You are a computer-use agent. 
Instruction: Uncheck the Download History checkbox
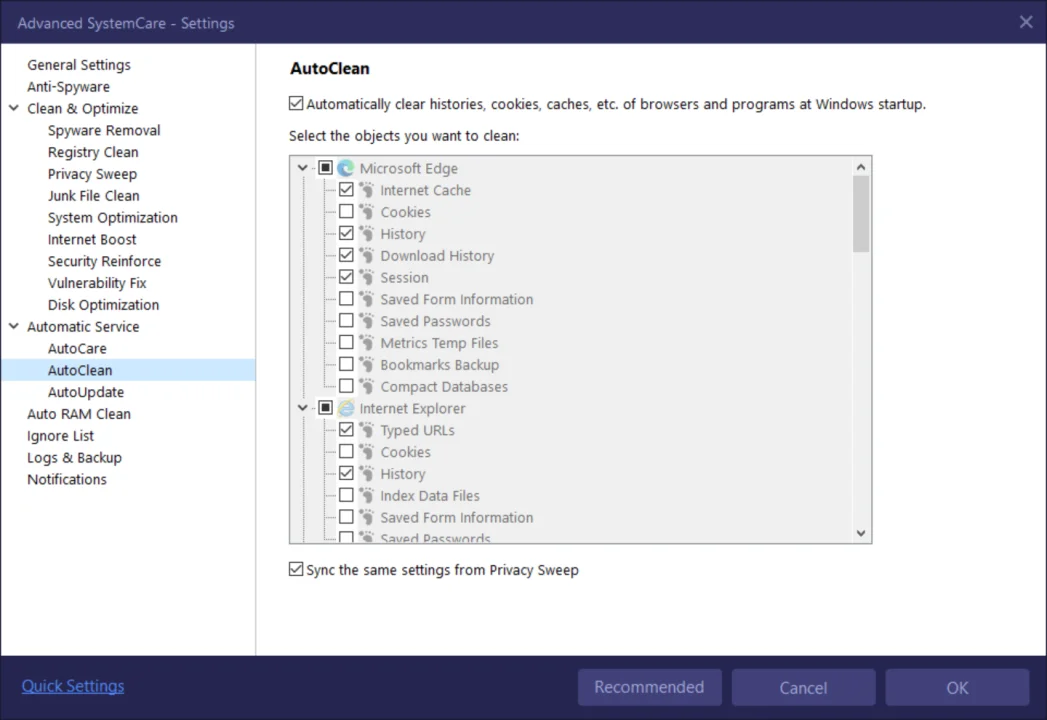(346, 254)
